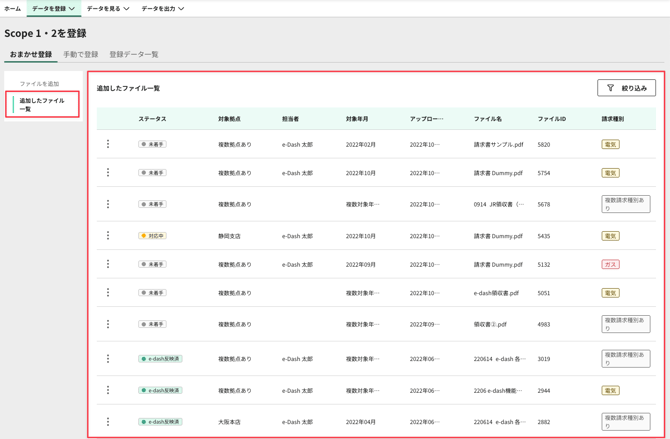
Task: Select ファイルを追加 in the sidebar
Action: click(39, 84)
